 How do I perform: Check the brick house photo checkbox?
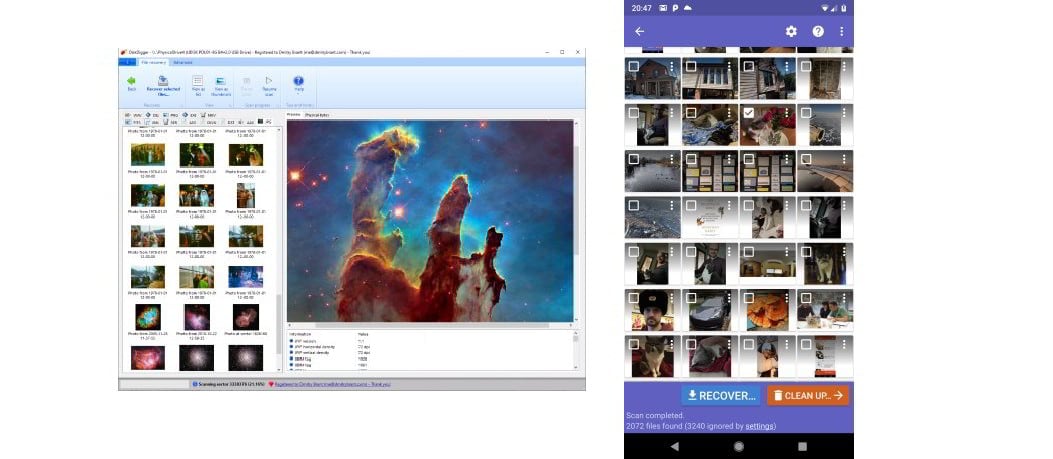(x=634, y=66)
